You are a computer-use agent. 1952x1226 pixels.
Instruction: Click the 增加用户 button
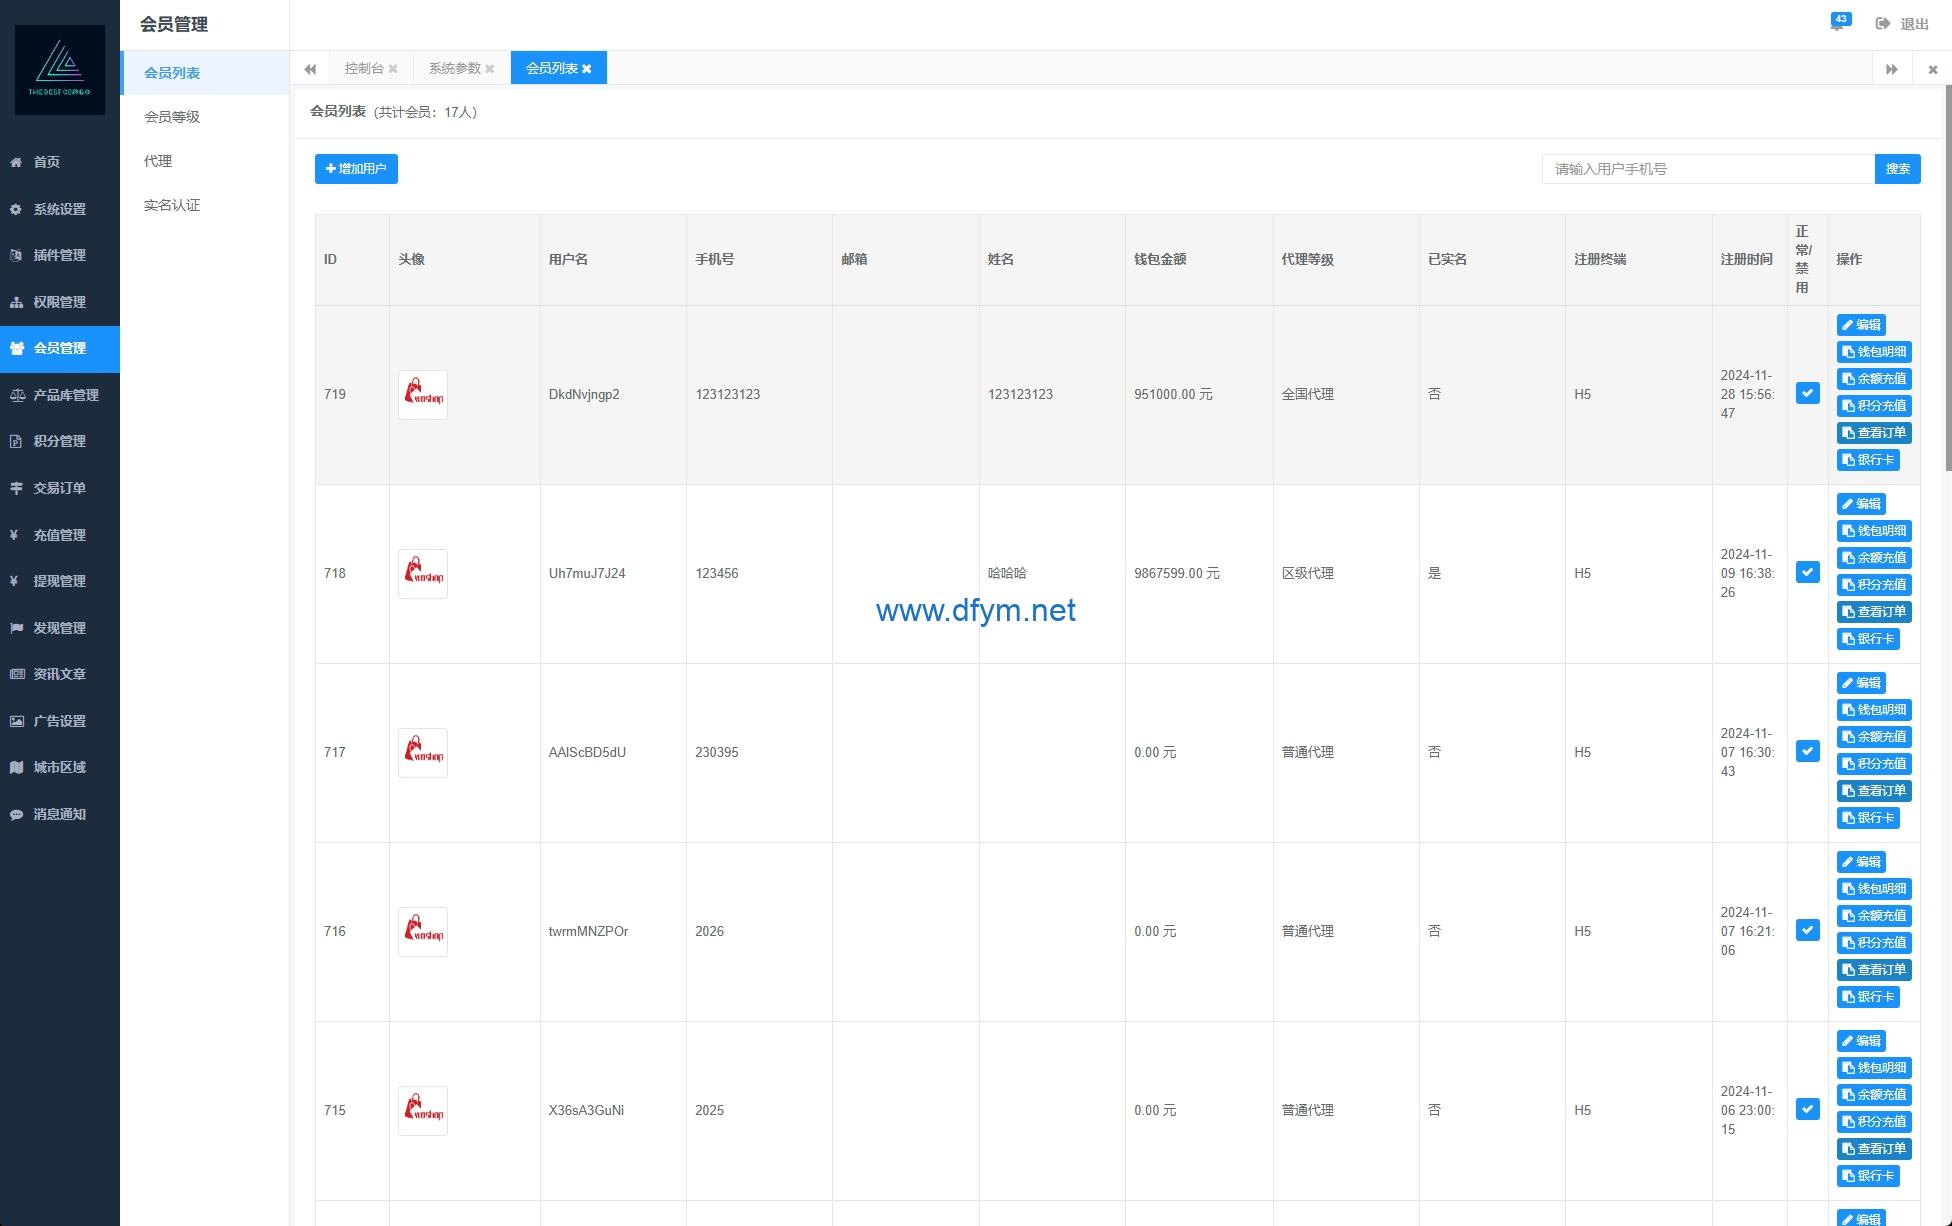356,169
